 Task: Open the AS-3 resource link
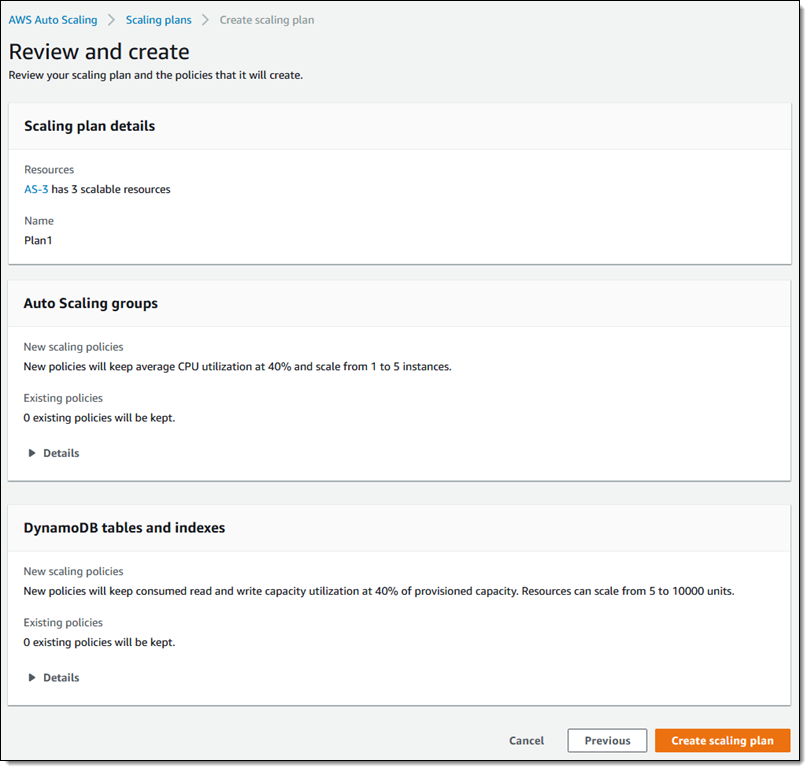36,189
